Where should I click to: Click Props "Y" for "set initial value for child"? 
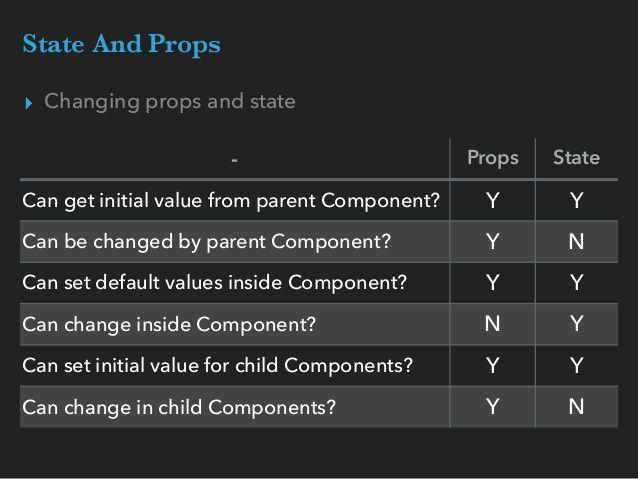tap(493, 366)
